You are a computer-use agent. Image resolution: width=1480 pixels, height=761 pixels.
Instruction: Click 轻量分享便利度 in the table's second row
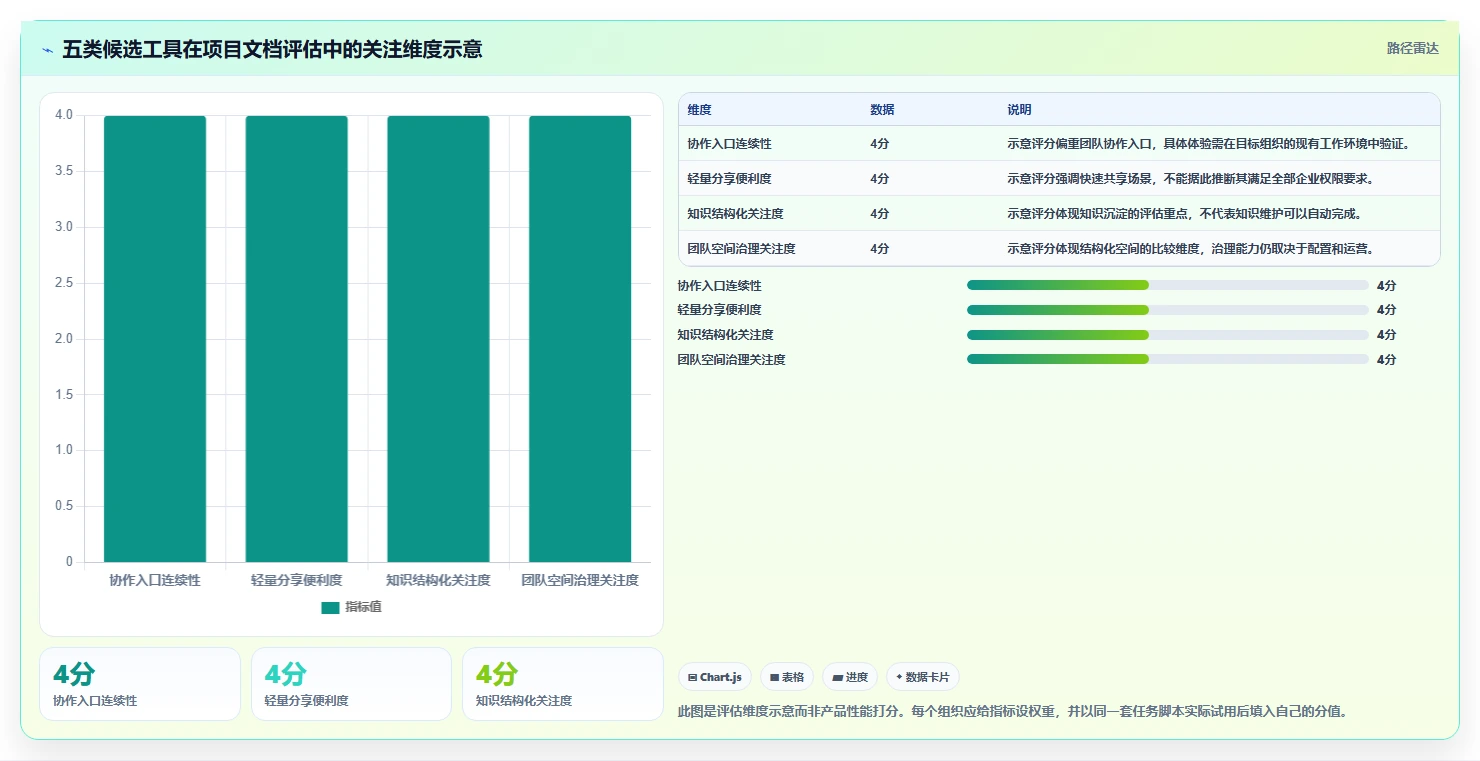pos(729,179)
